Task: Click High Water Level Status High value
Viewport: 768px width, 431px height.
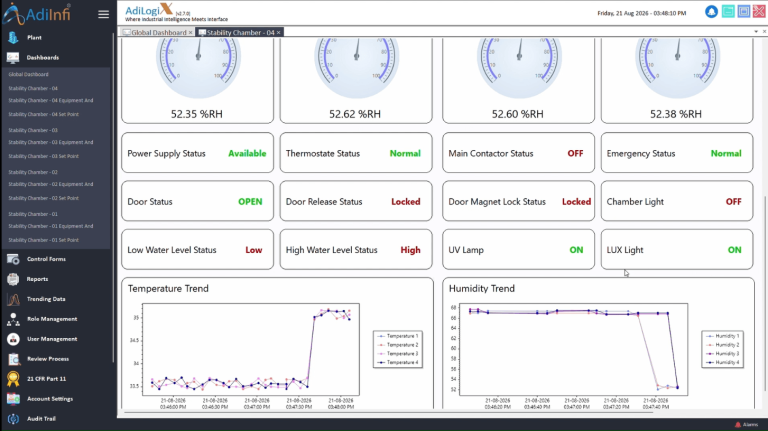Action: (x=410, y=250)
